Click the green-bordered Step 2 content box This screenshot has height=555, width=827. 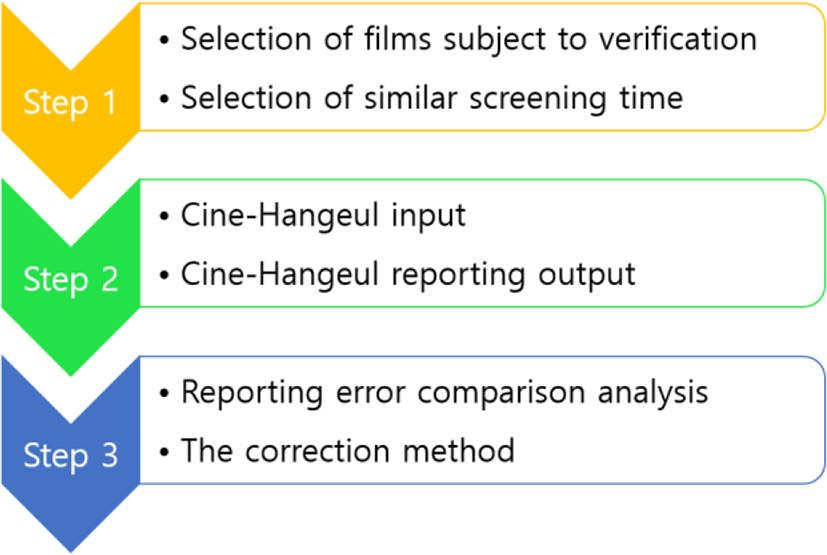pyautogui.click(x=482, y=243)
